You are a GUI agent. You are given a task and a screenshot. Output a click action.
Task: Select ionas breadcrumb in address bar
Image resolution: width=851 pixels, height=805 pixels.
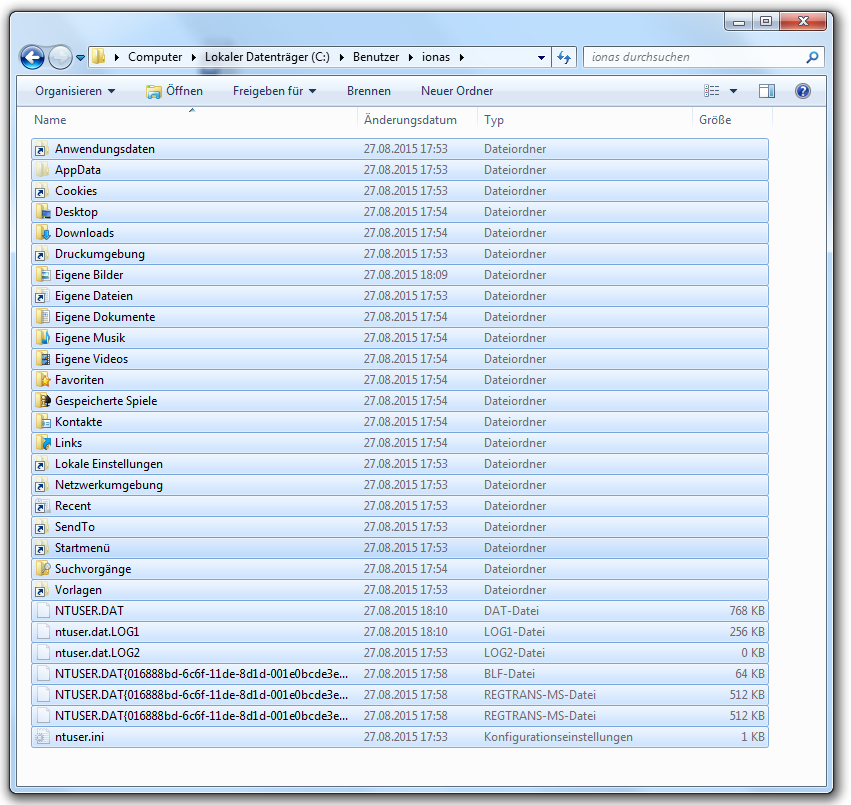[x=436, y=57]
